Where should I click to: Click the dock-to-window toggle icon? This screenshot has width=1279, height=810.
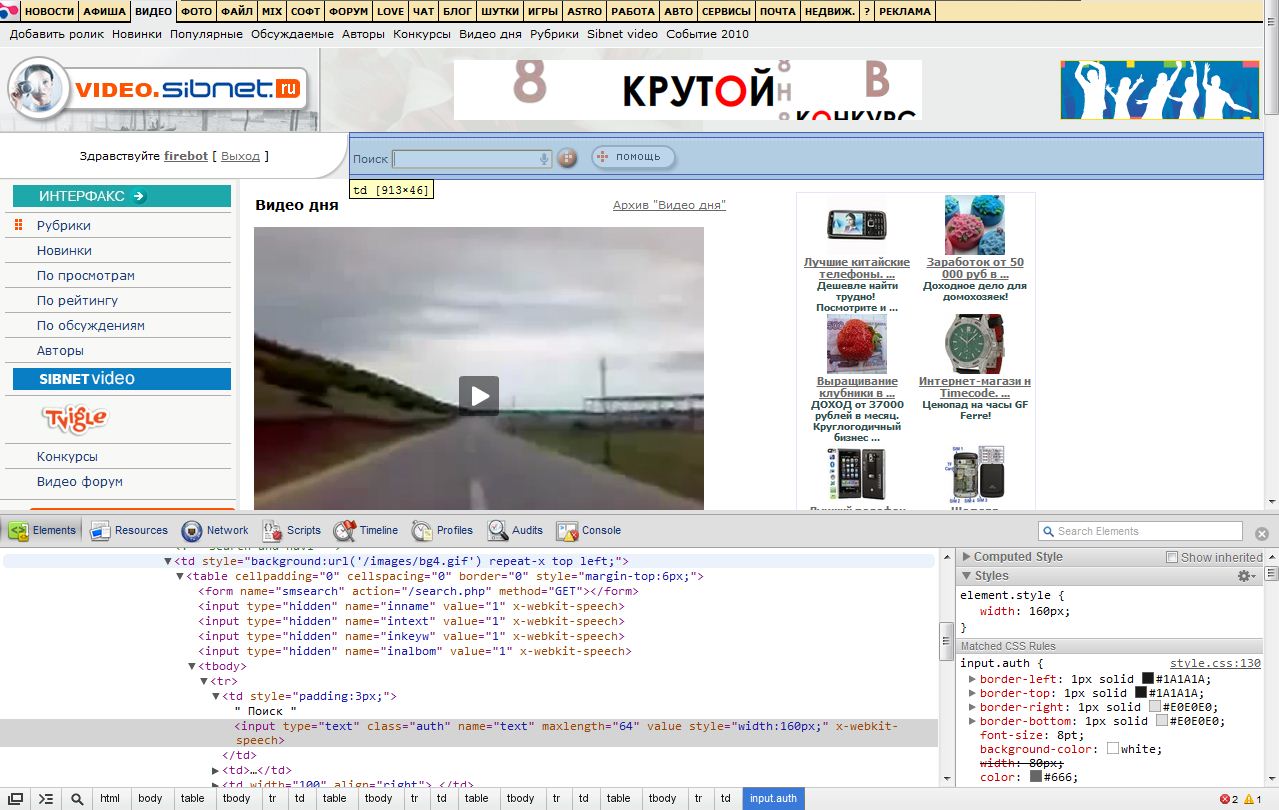click(x=16, y=799)
